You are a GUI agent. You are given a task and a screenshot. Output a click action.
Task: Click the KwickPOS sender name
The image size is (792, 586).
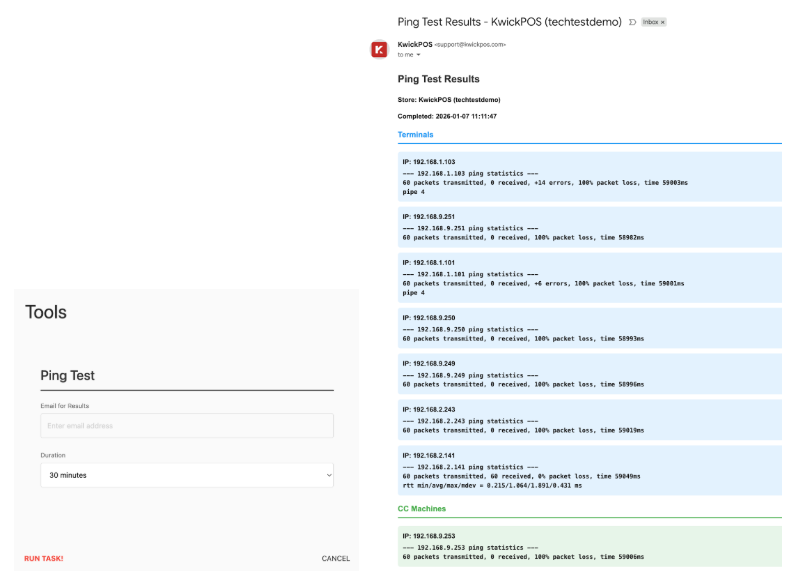pyautogui.click(x=415, y=44)
